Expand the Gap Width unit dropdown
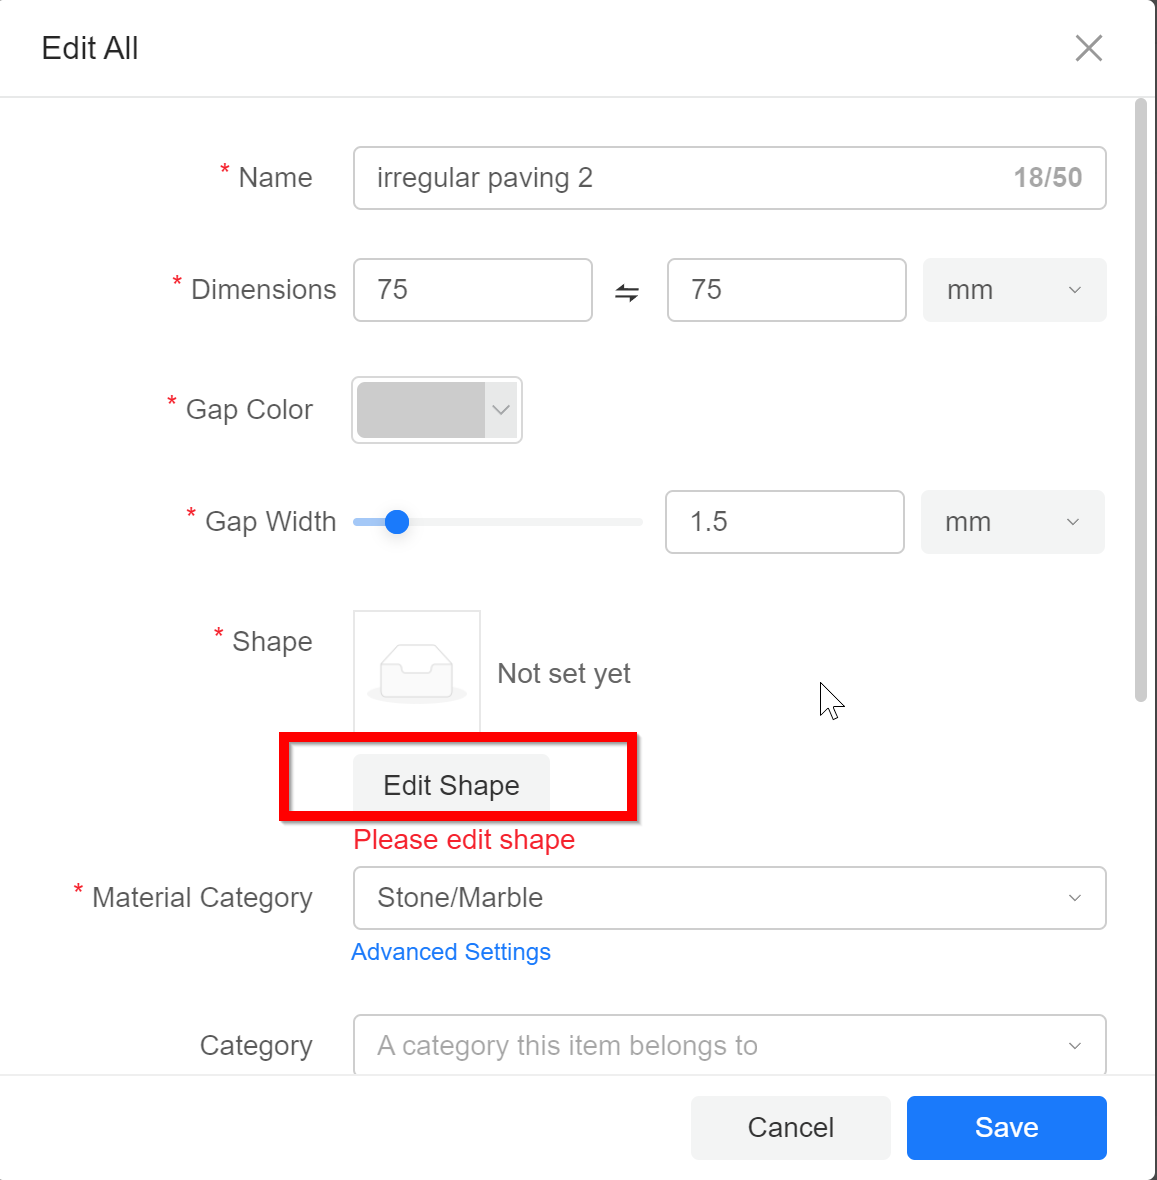This screenshot has width=1157, height=1180. coord(1012,522)
